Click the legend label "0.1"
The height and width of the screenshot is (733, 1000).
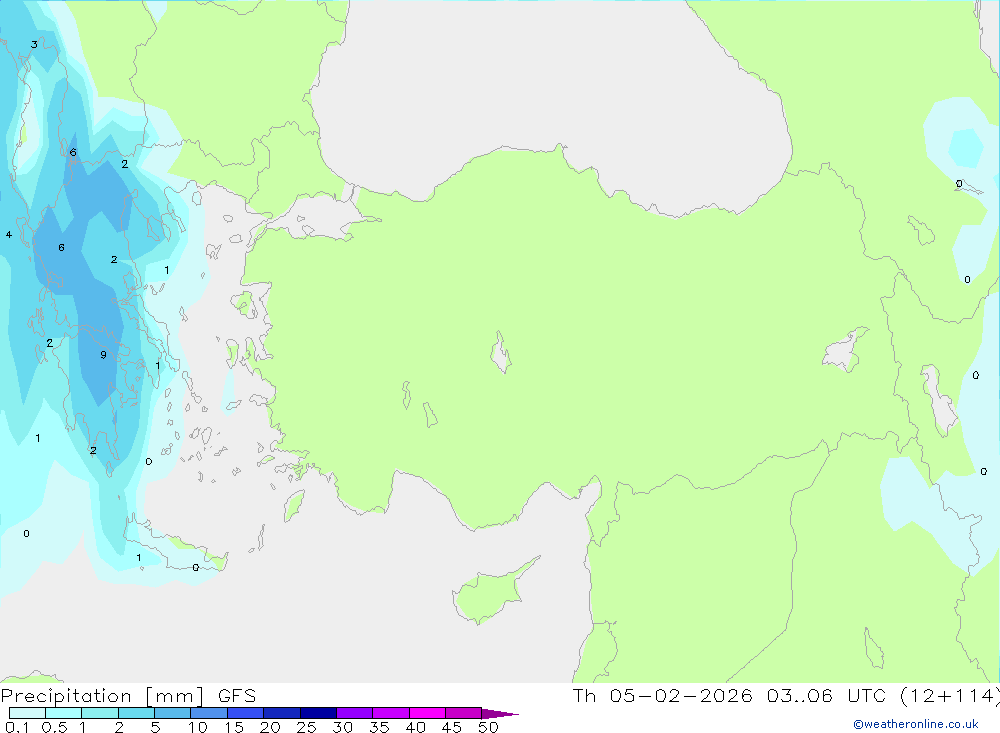pos(17,727)
